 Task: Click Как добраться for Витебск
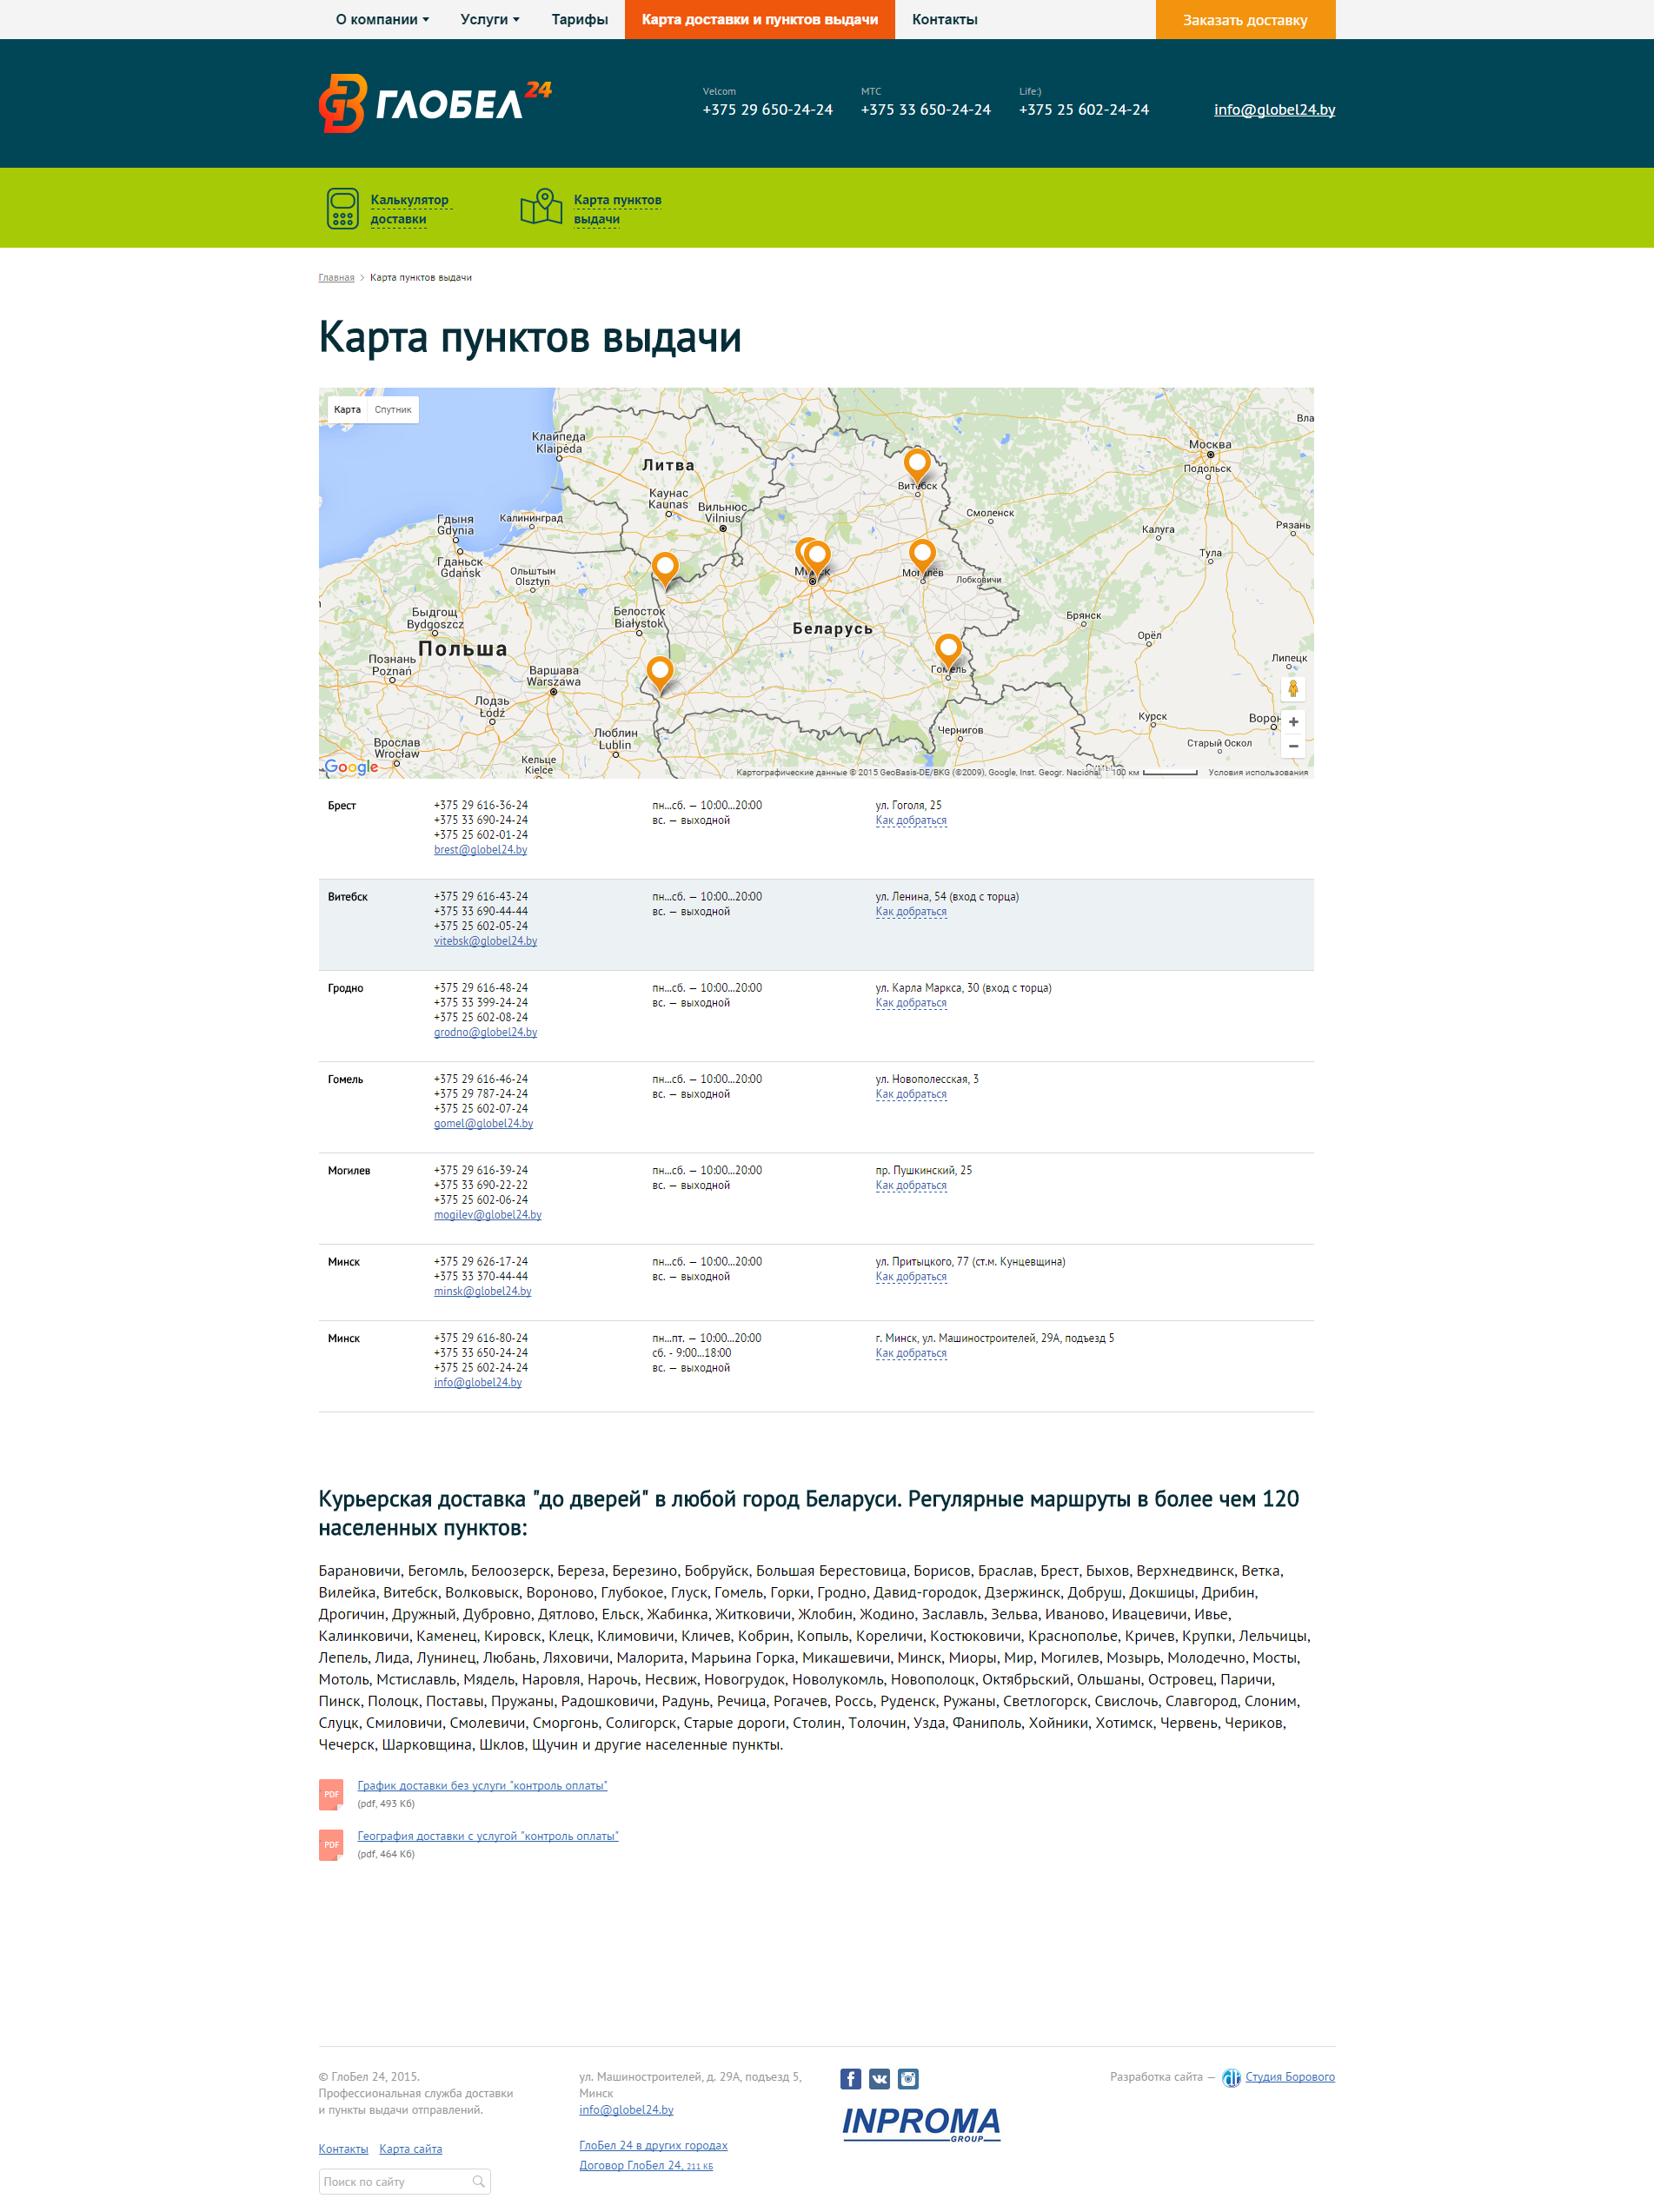point(911,912)
